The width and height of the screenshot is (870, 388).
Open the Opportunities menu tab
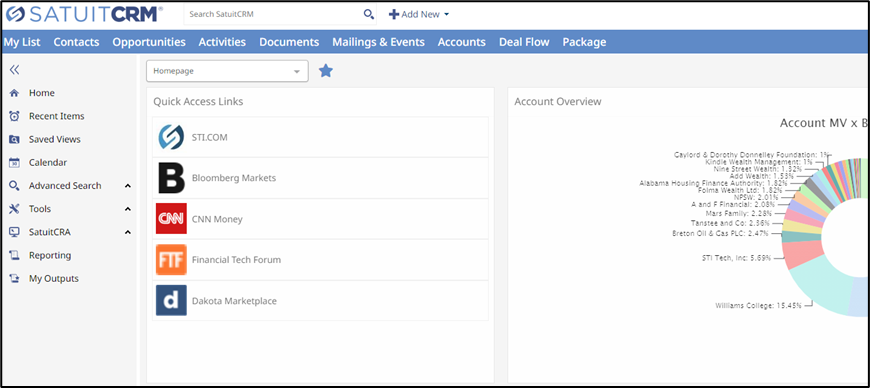point(149,42)
